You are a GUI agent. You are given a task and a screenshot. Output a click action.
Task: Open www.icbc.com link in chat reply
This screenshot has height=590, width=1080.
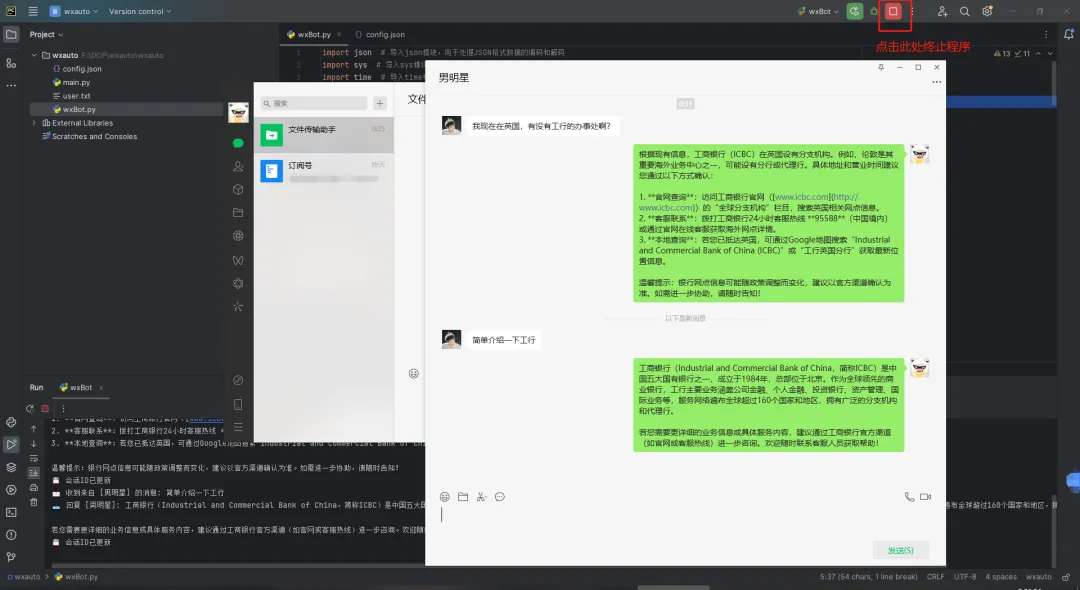(x=802, y=197)
